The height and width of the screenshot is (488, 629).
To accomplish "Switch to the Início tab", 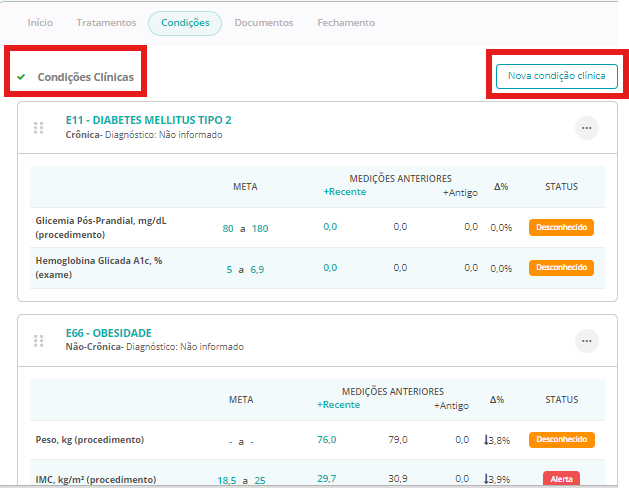I will [40, 23].
